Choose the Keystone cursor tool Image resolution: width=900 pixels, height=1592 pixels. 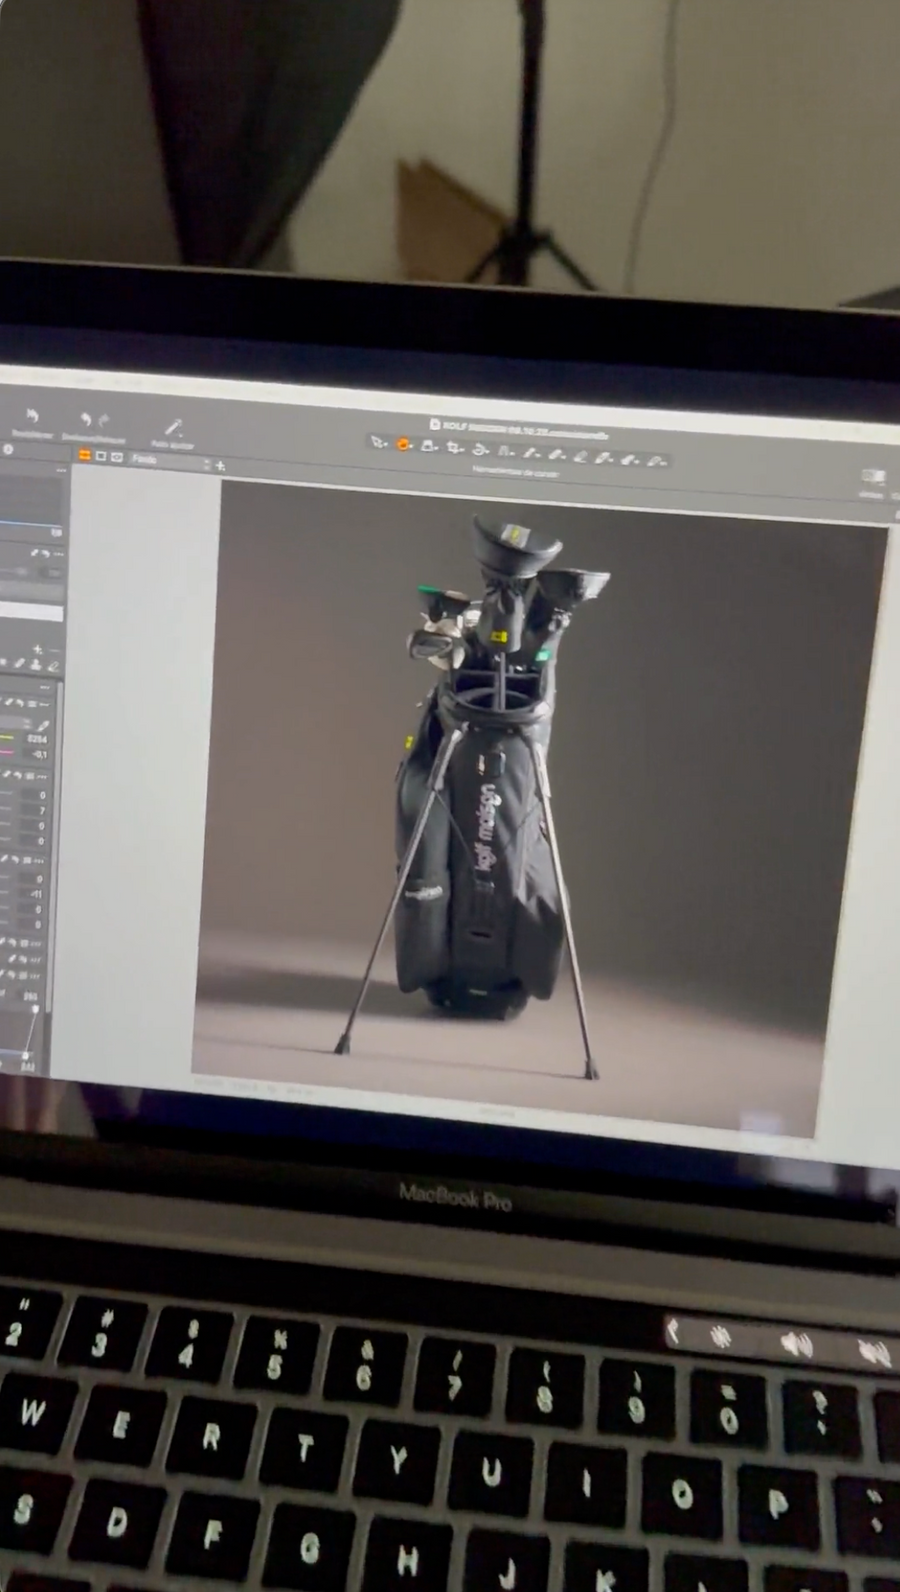(506, 452)
